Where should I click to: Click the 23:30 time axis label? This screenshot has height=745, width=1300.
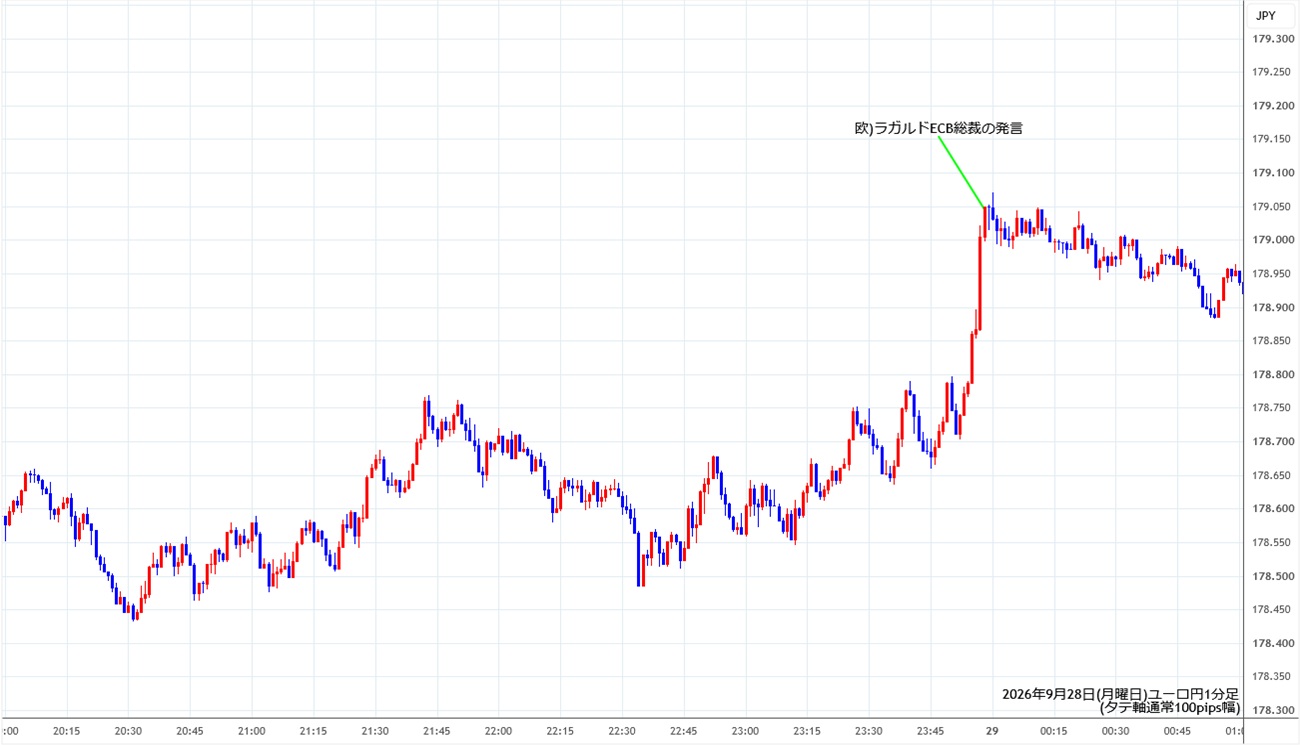click(x=868, y=732)
